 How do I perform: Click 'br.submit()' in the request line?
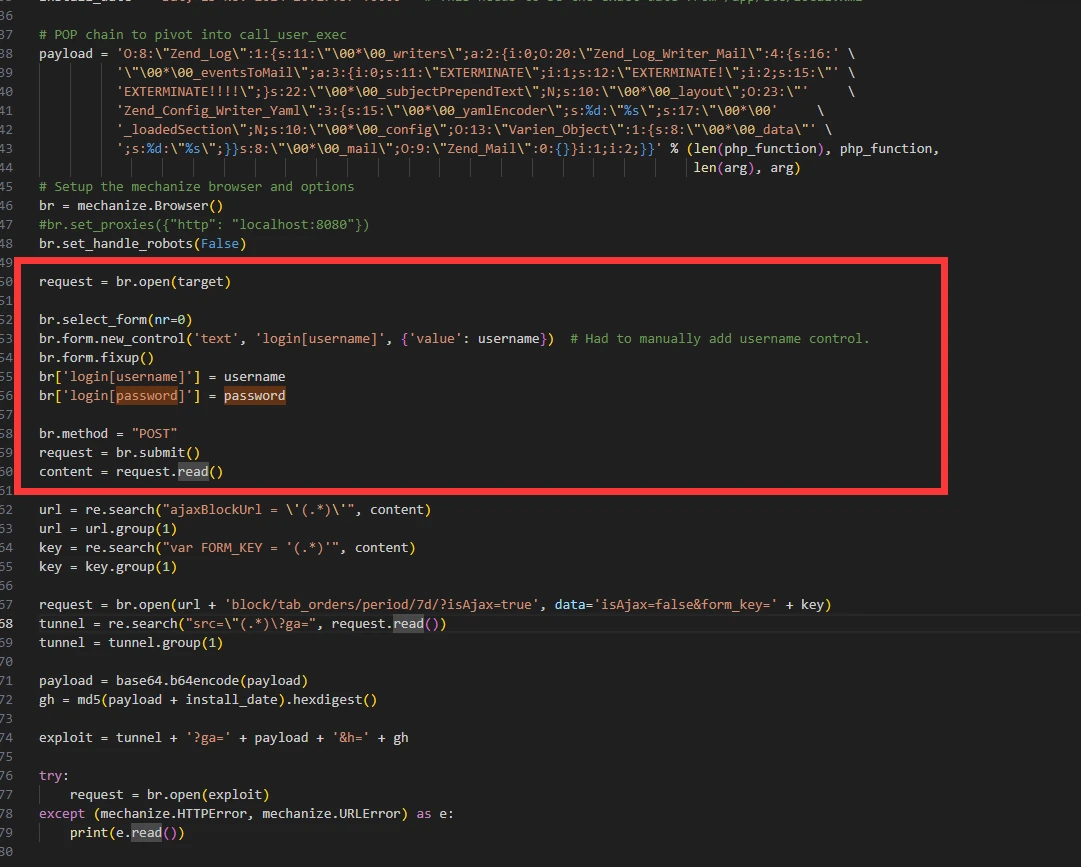(158, 453)
